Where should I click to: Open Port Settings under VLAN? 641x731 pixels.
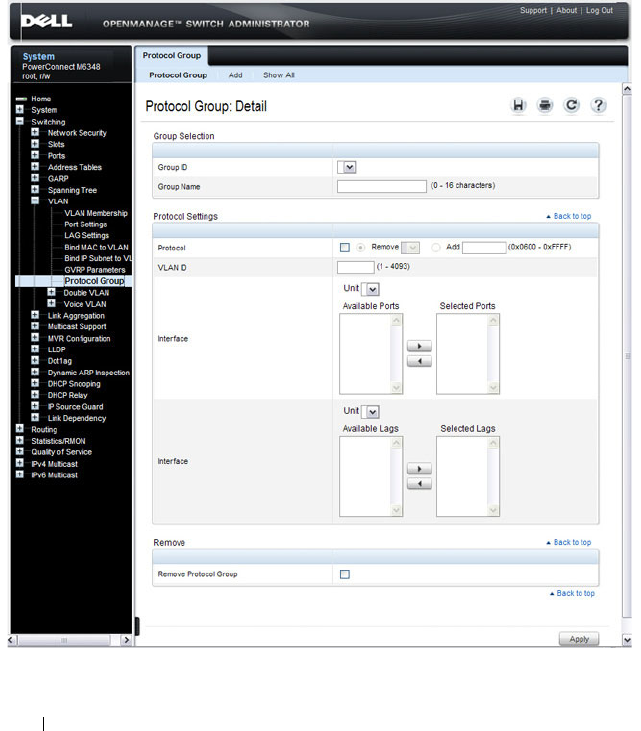coord(85,224)
